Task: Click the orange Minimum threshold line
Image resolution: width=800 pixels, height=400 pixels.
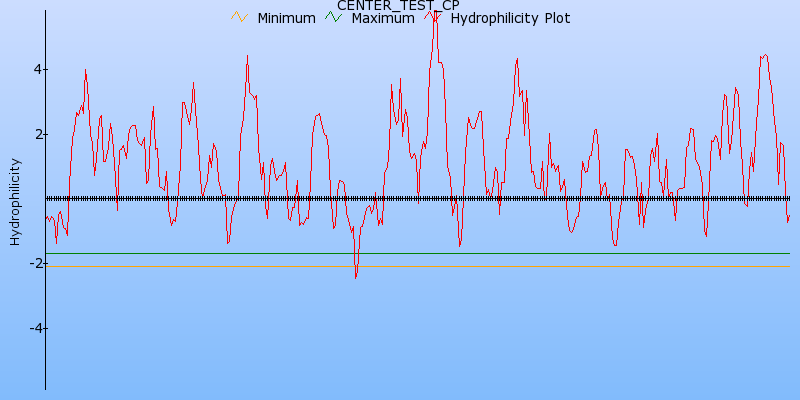Action: pyautogui.click(x=417, y=266)
